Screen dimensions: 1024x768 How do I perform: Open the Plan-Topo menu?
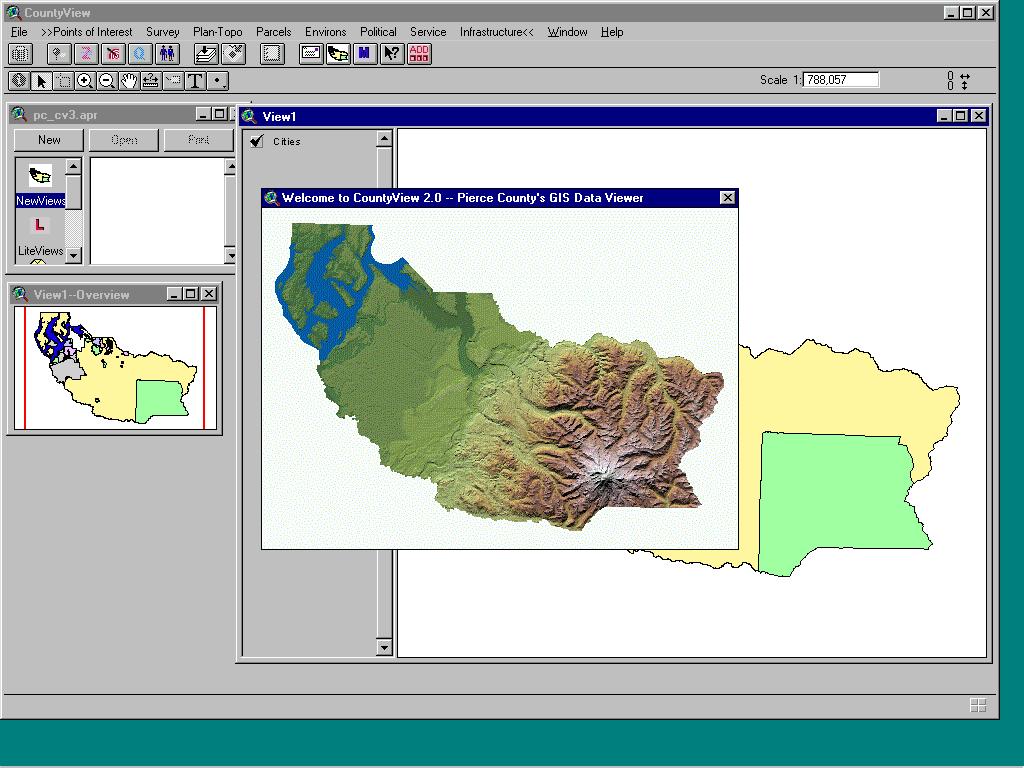217,32
